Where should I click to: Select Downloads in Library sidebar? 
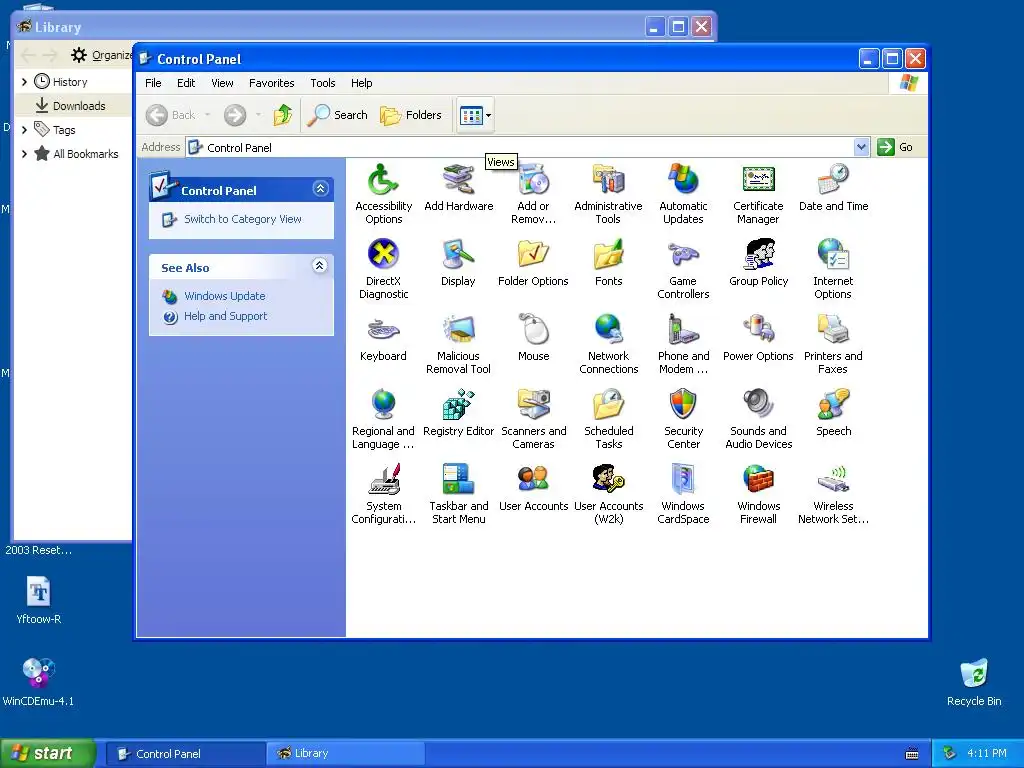[x=72, y=106]
